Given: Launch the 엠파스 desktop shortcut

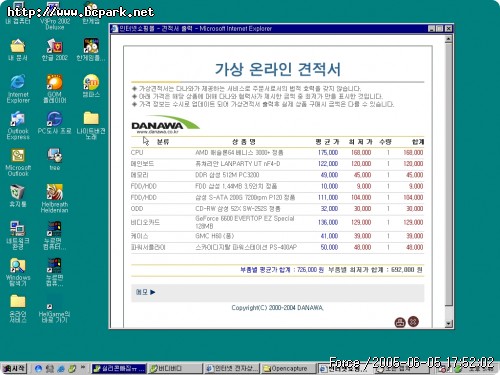Looking at the screenshot, I should 91,86.
